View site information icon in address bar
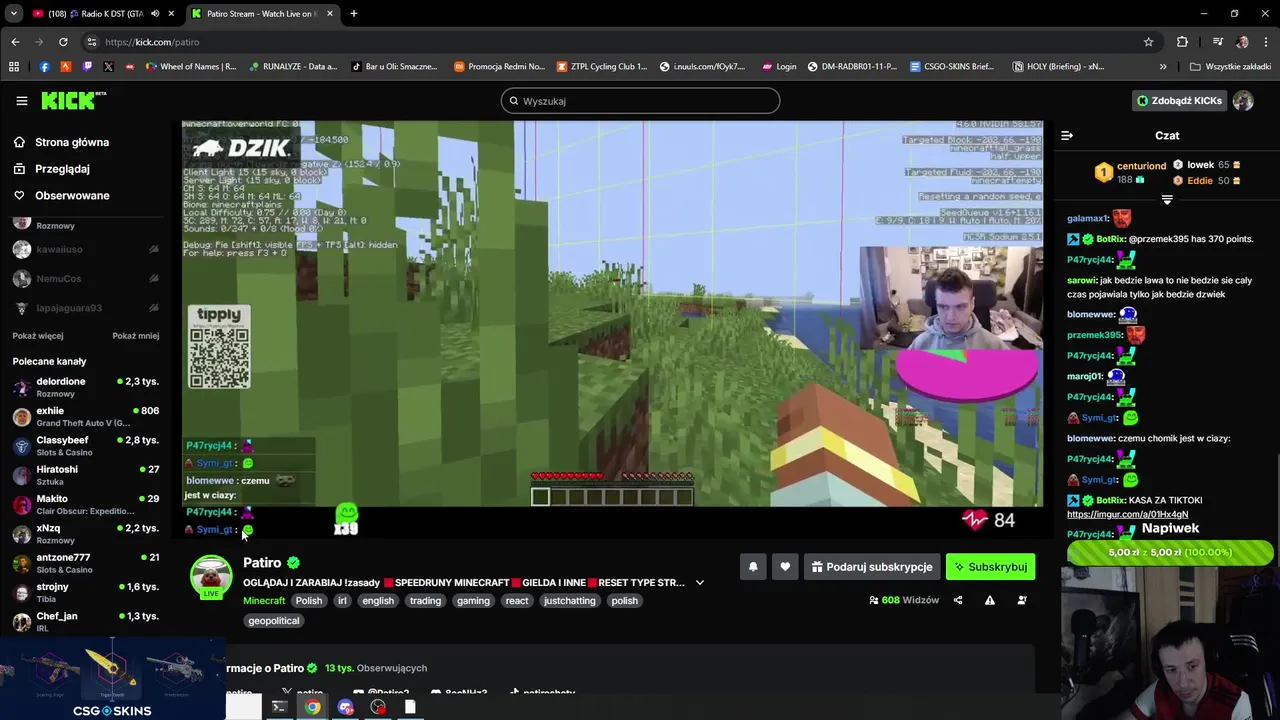The image size is (1280, 720). [x=92, y=42]
